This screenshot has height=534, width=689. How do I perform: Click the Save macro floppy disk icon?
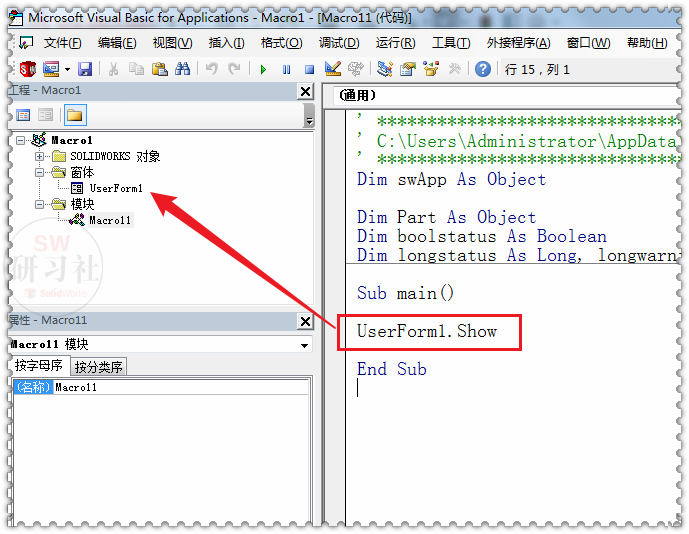[x=85, y=69]
